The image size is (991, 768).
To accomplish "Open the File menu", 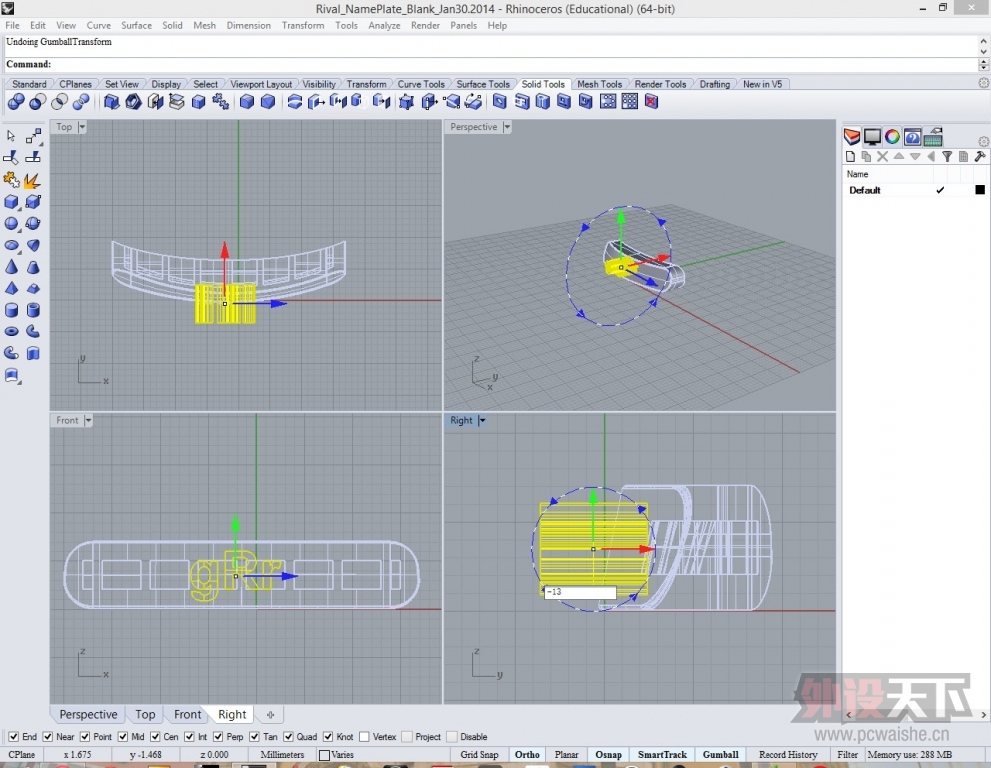I will point(12,25).
